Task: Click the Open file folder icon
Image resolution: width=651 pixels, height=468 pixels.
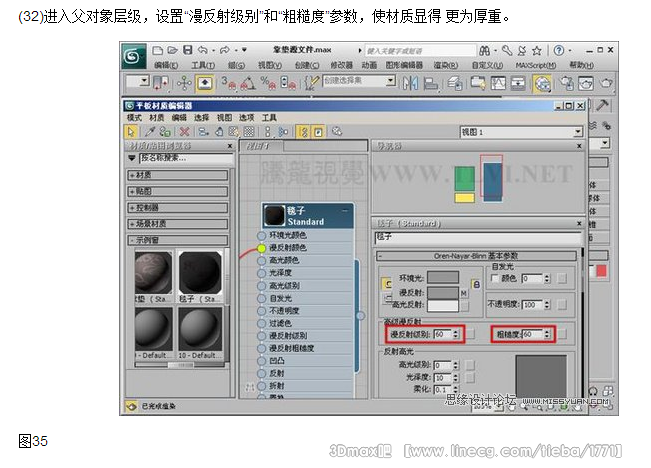Action: click(172, 50)
